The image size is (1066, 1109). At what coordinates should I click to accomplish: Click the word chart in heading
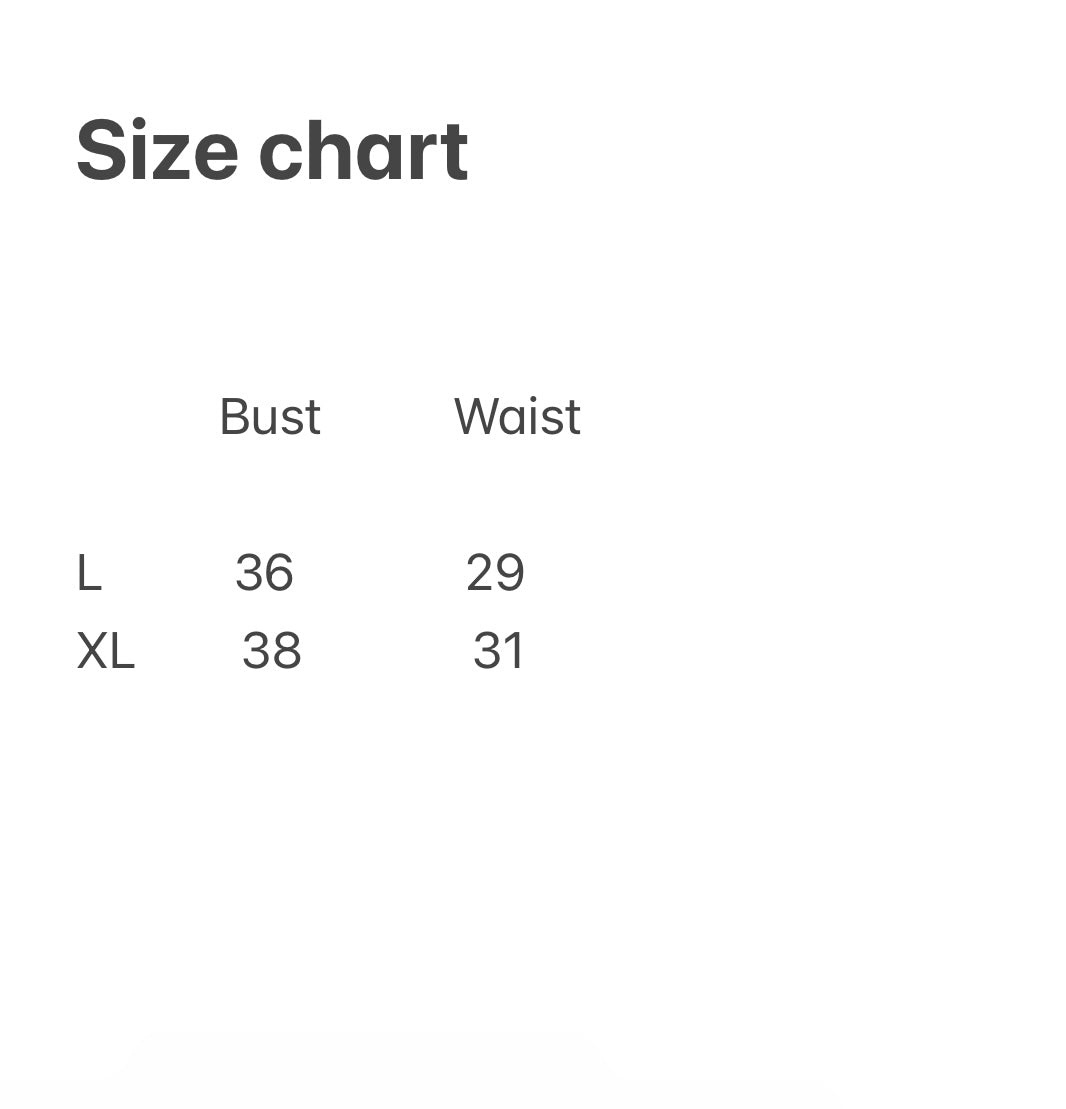pos(363,151)
